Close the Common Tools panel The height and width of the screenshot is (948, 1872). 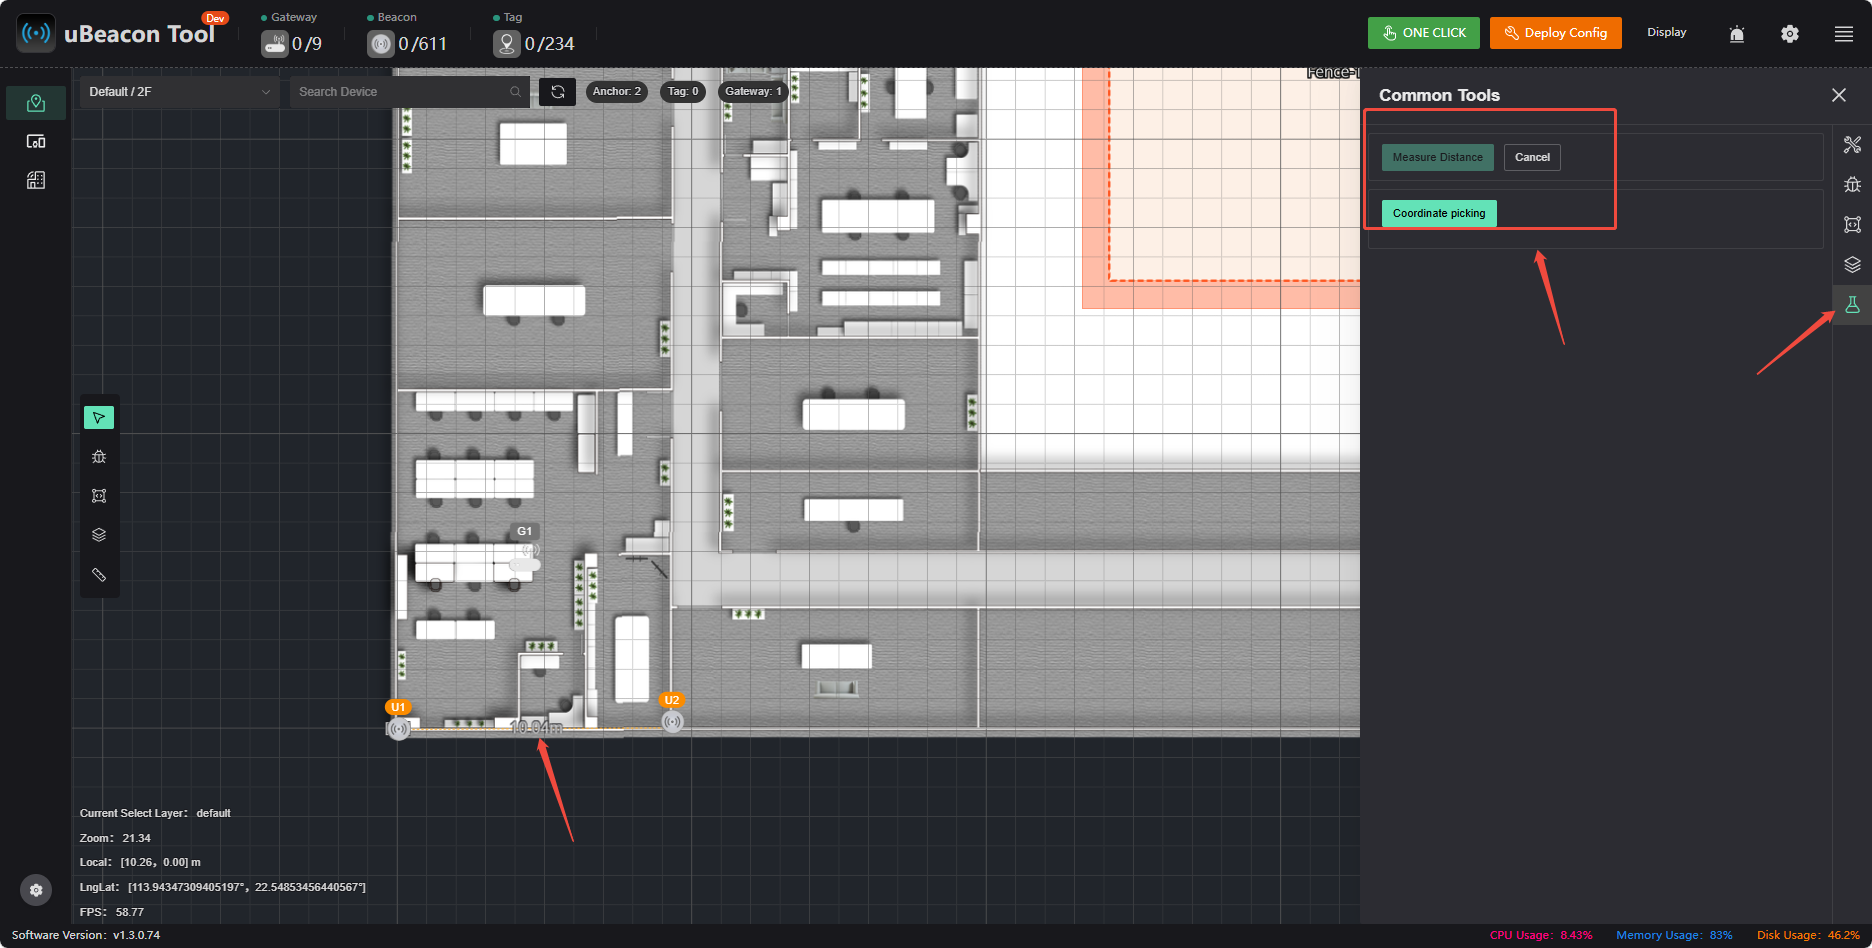pyautogui.click(x=1839, y=95)
